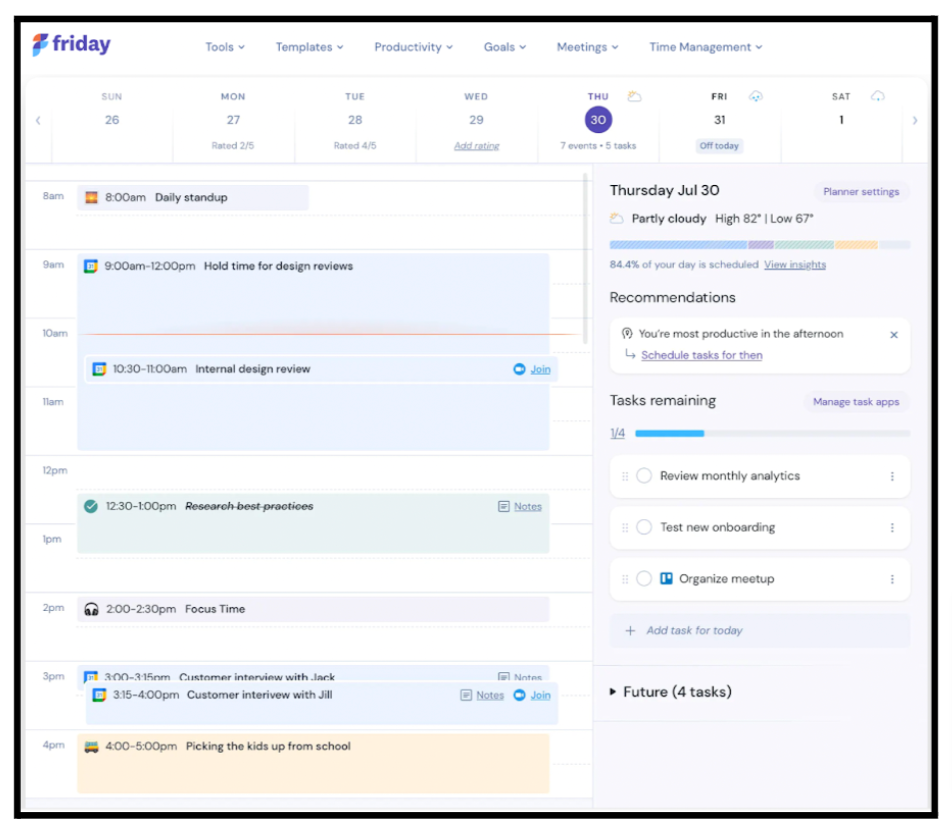Click previous week arrow in calendar header
This screenshot has width=952, height=831.
[38, 121]
